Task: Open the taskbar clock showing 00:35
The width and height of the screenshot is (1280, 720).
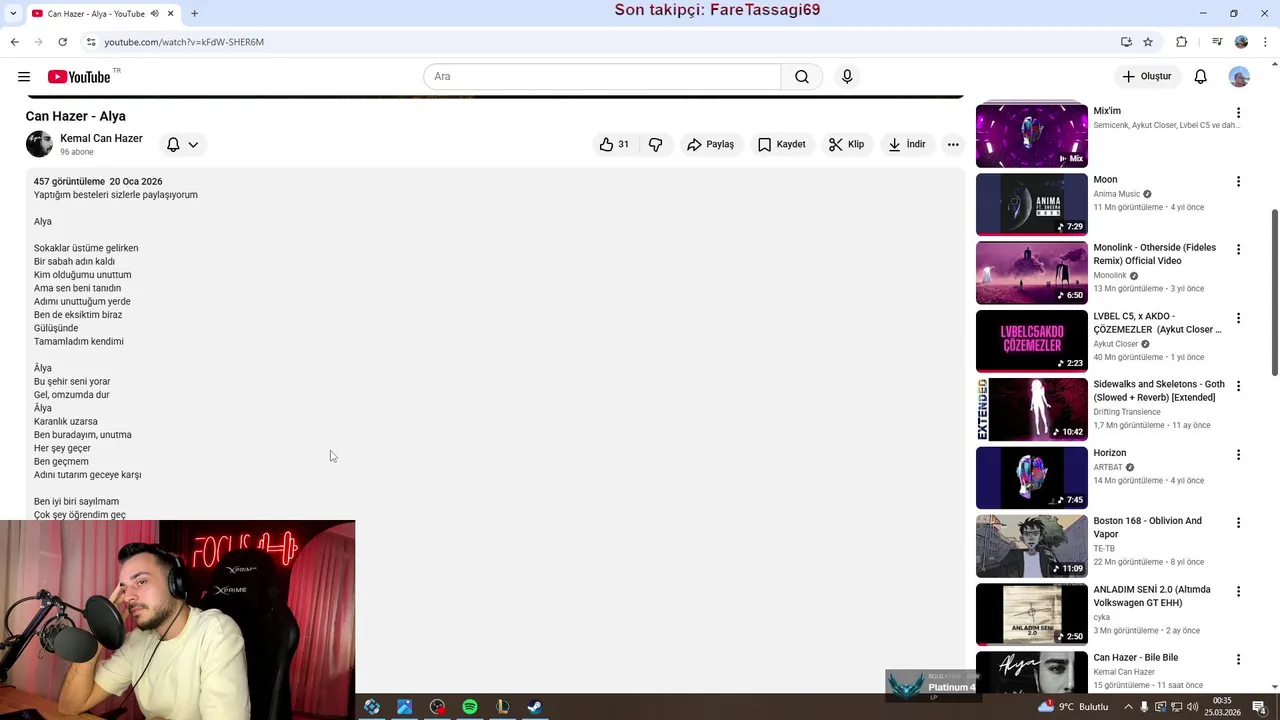Action: coord(1222,707)
